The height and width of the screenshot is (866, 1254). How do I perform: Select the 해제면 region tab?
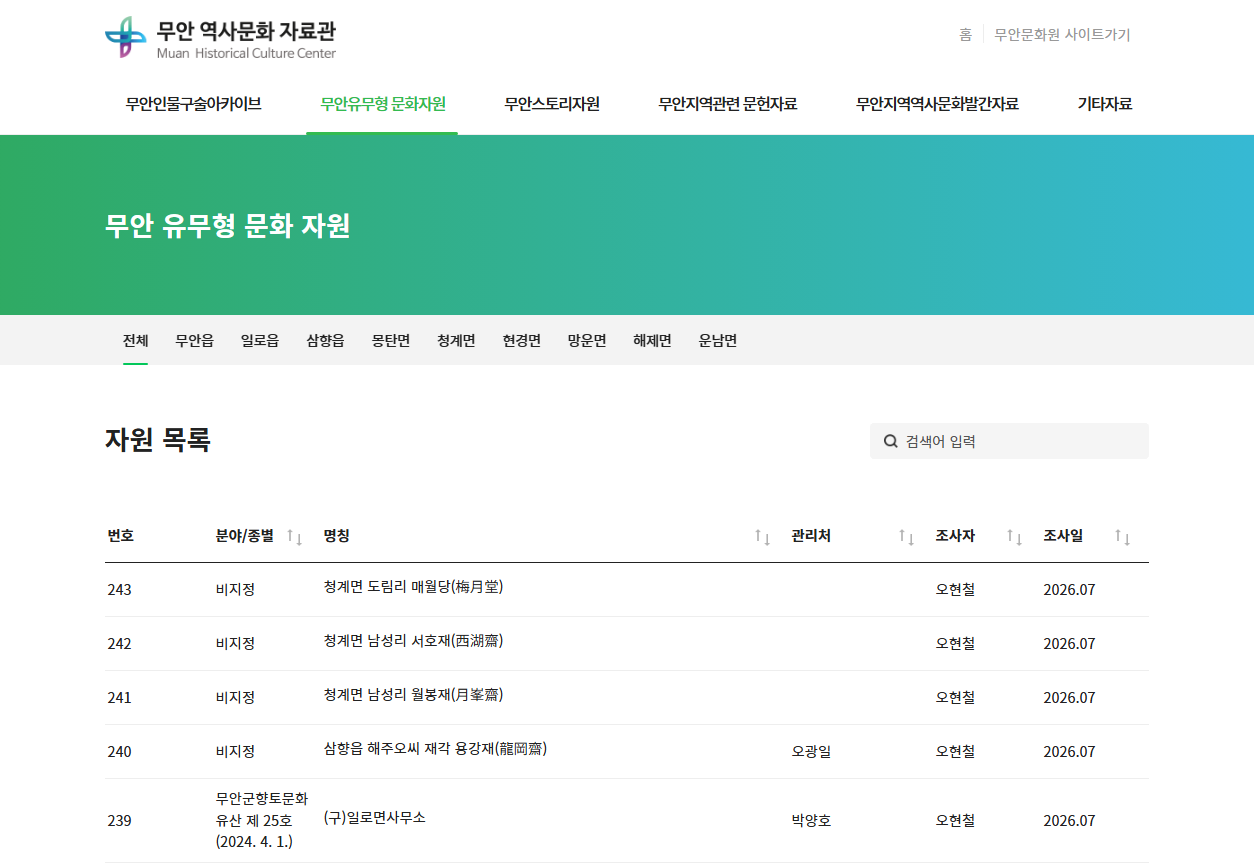tap(652, 341)
